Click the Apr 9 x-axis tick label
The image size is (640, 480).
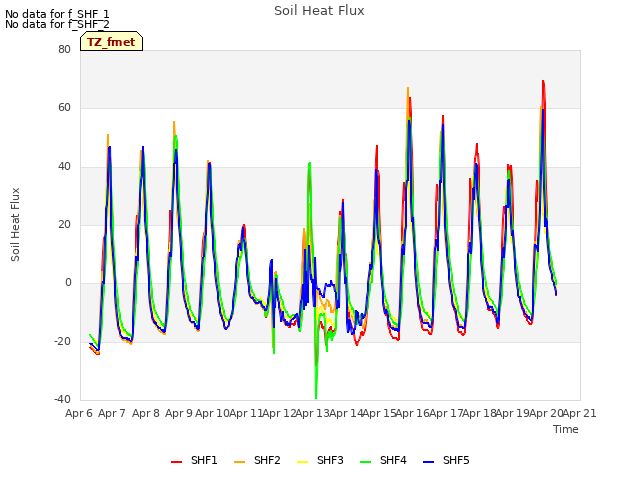179,413
